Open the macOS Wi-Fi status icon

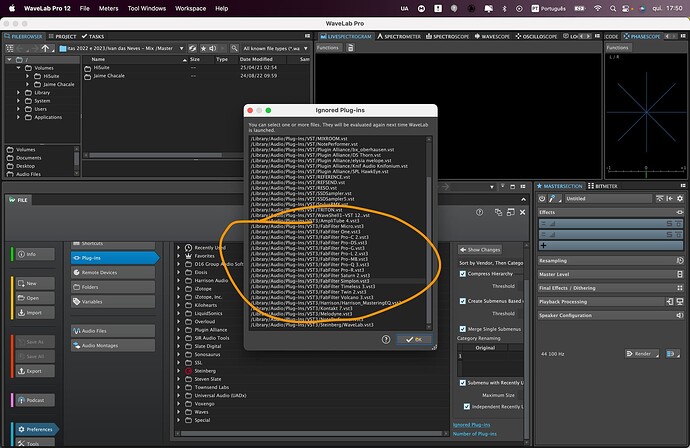(597, 8)
